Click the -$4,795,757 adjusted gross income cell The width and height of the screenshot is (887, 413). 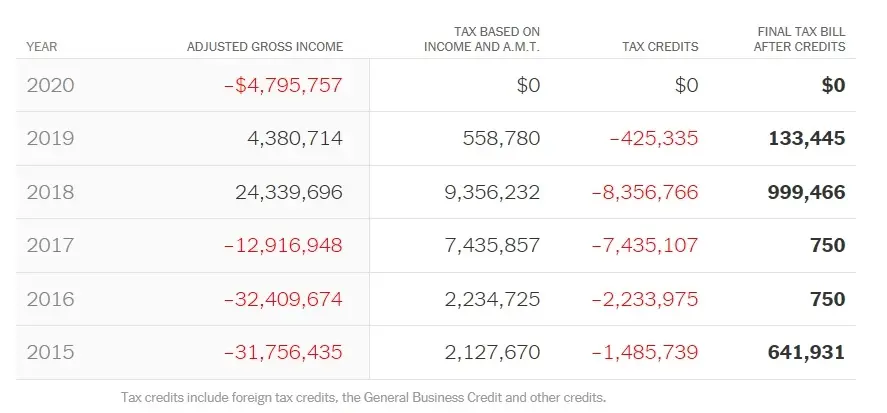(283, 86)
